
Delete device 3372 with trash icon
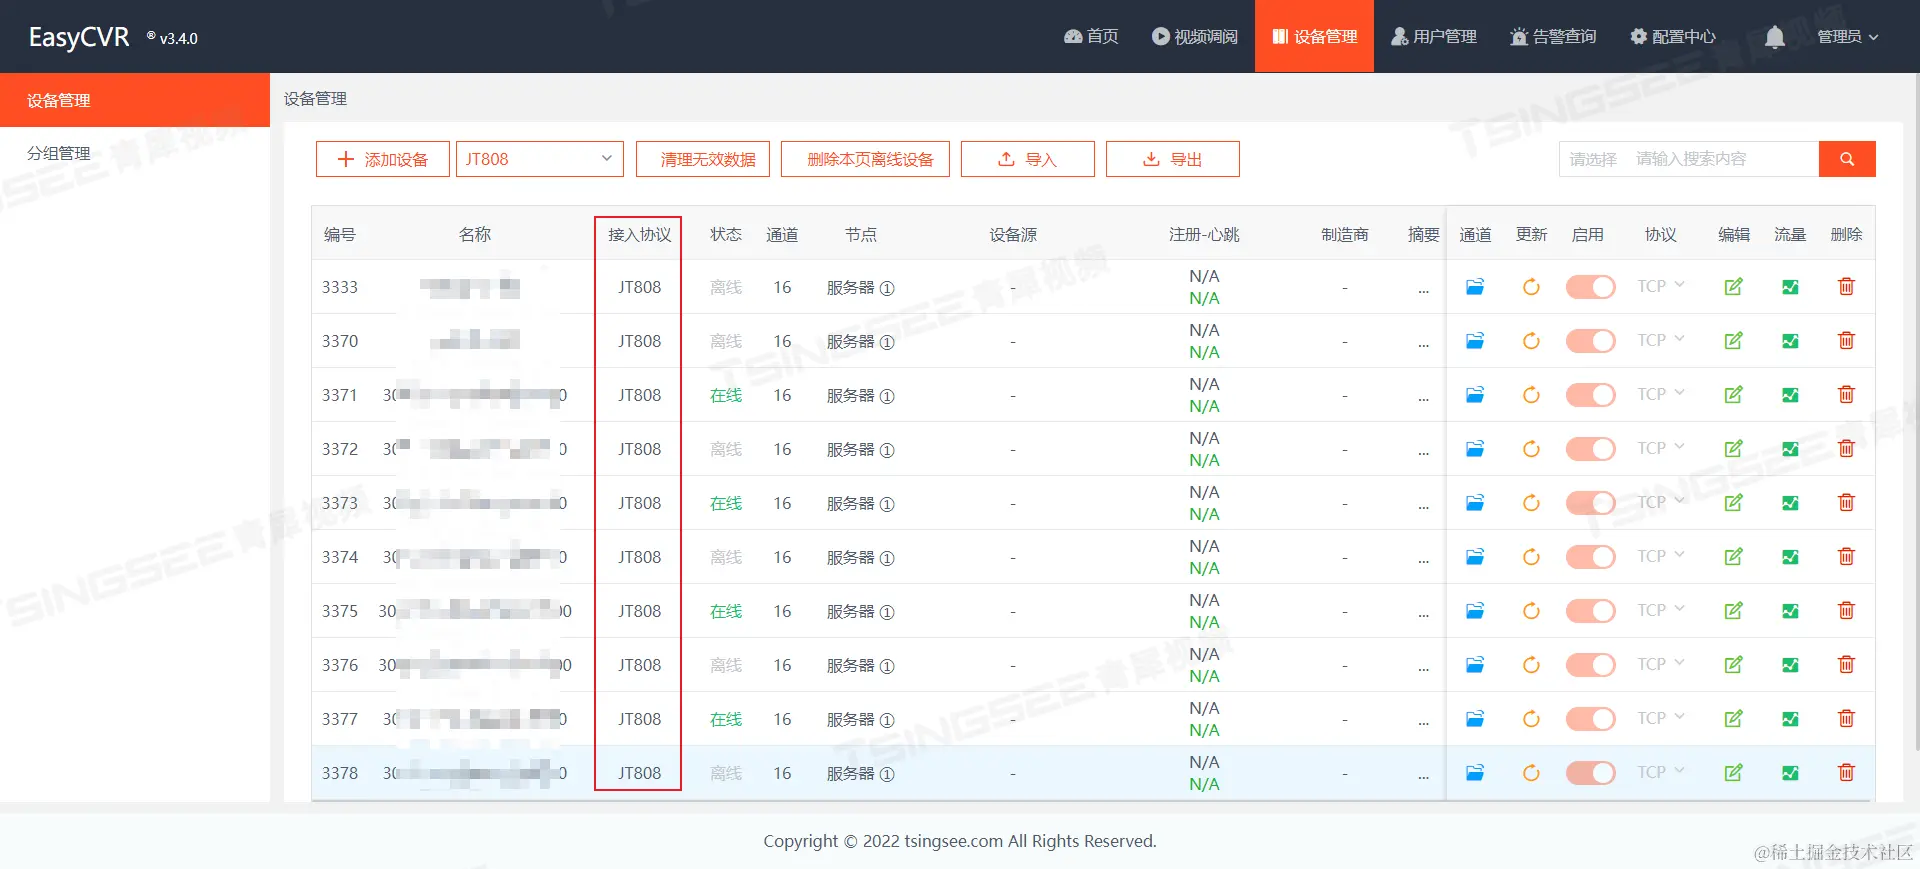tap(1846, 449)
